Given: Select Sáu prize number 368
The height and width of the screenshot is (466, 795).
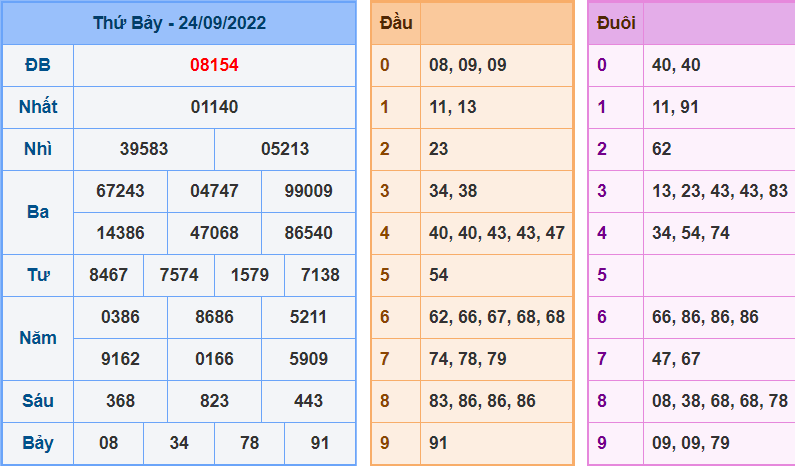Looking at the screenshot, I should pos(121,402).
